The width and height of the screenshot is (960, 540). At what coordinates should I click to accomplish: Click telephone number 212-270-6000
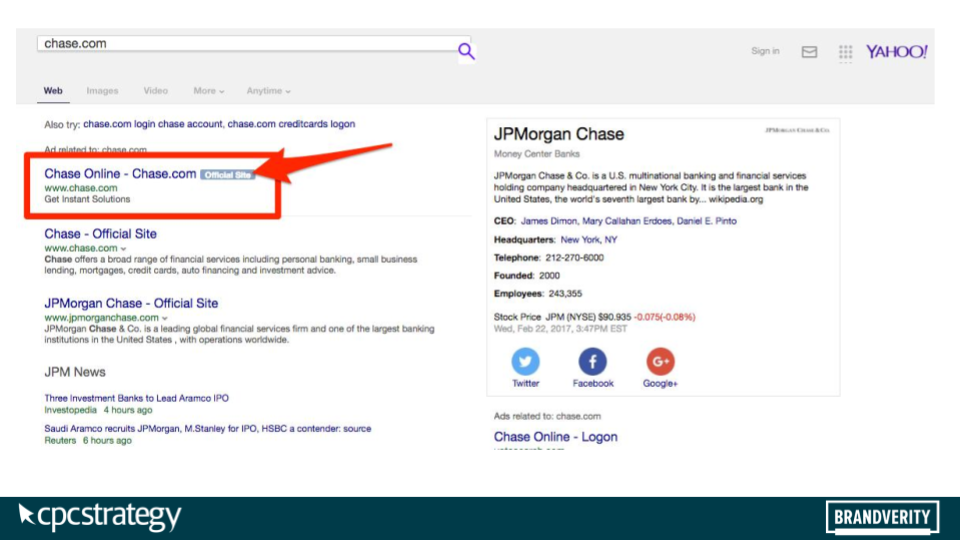click(x=574, y=258)
